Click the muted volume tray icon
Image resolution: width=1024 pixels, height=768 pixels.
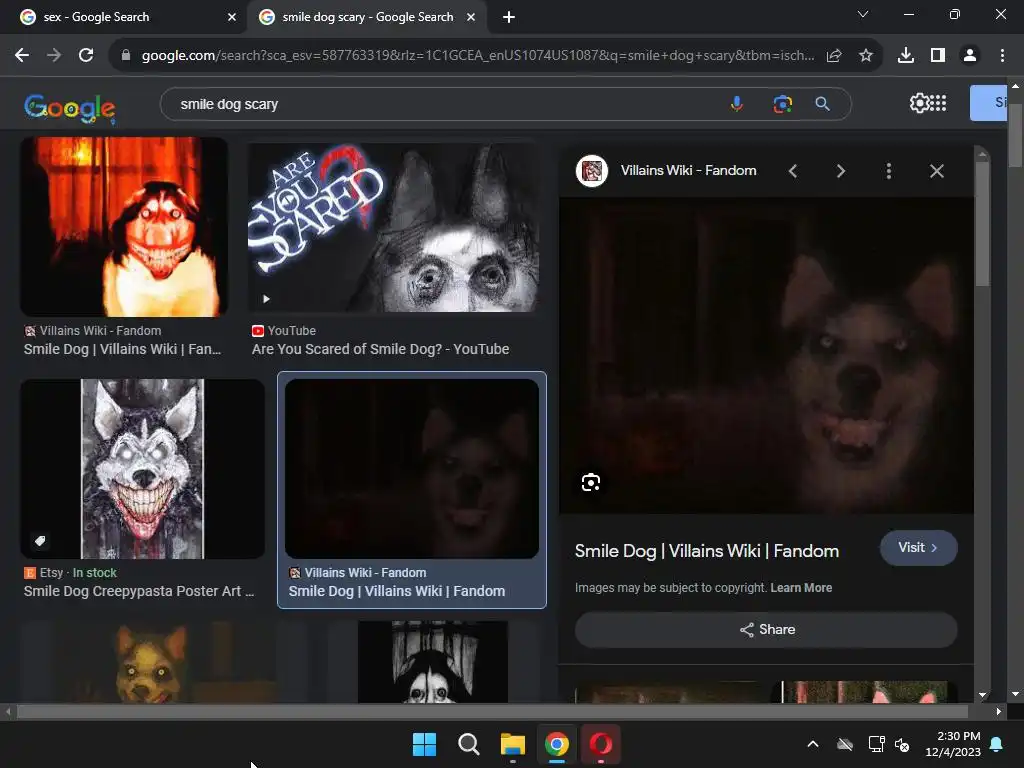902,744
